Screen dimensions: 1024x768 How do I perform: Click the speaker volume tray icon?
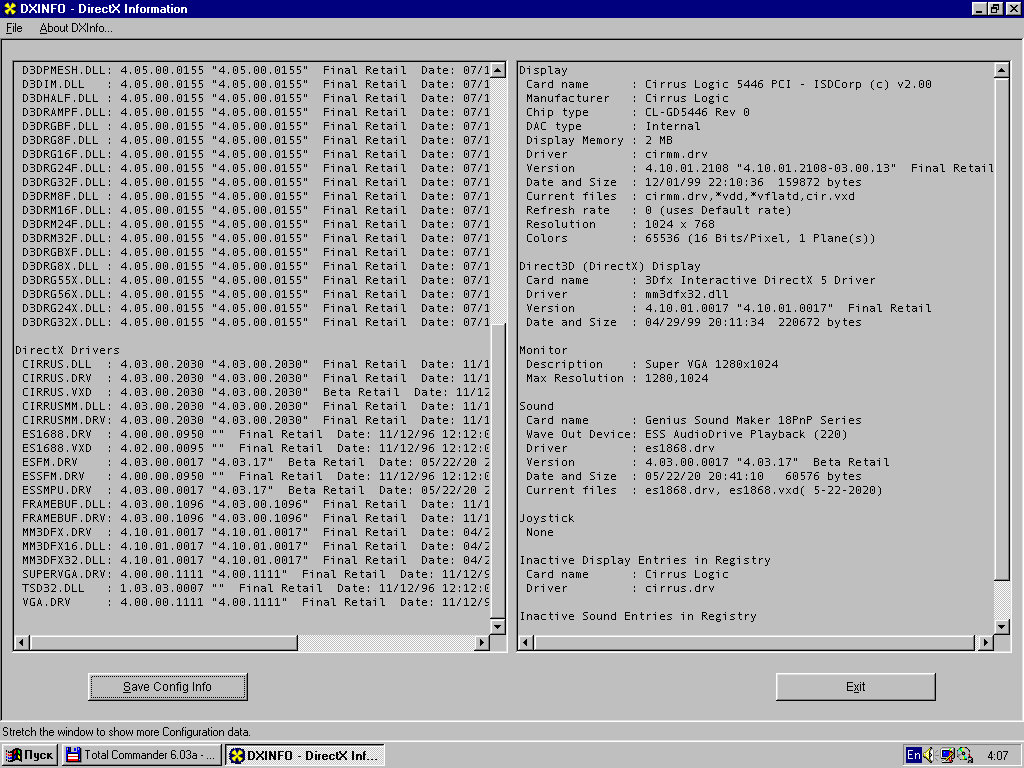(x=929, y=755)
